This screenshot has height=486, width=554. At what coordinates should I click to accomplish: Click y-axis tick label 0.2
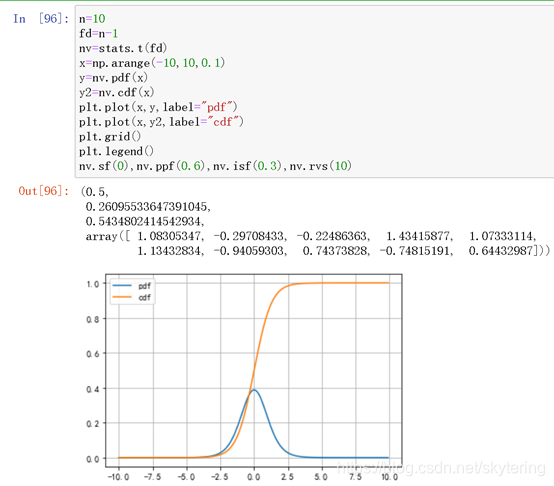93,423
